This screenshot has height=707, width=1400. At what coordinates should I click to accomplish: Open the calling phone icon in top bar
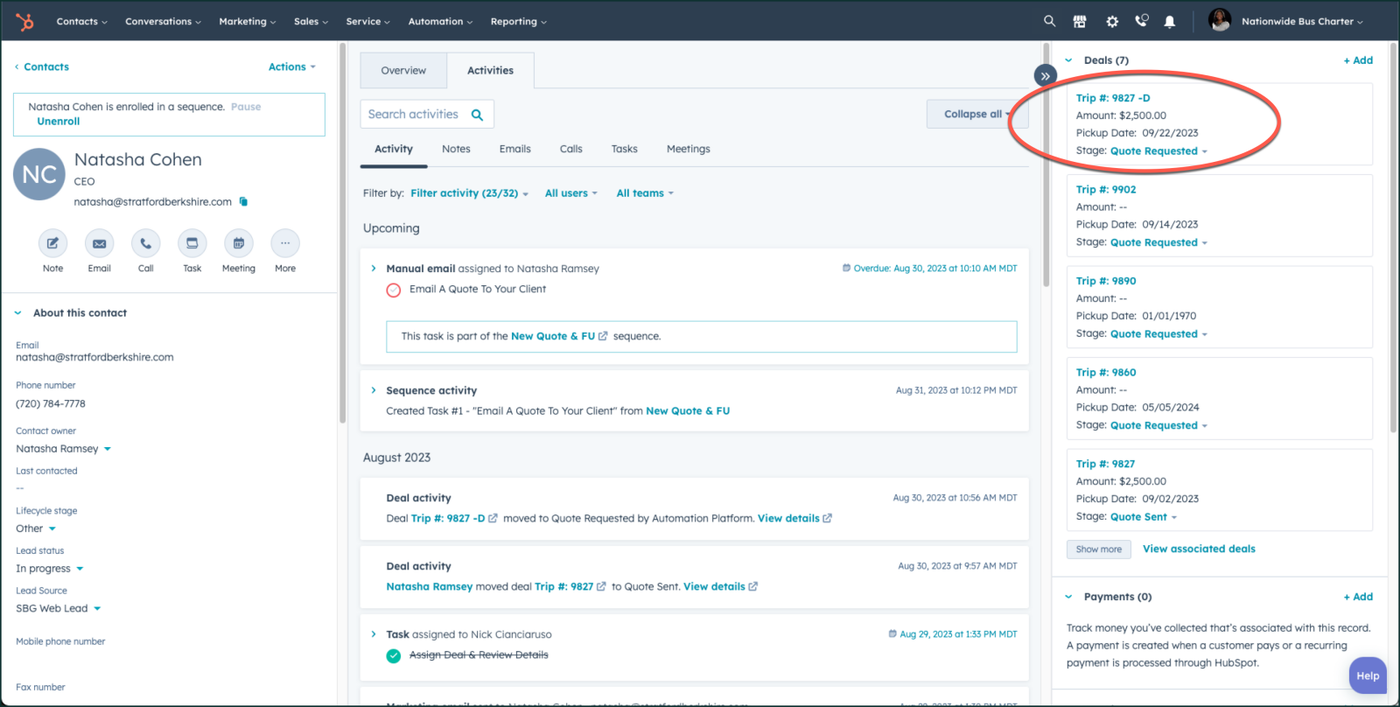(x=1141, y=21)
